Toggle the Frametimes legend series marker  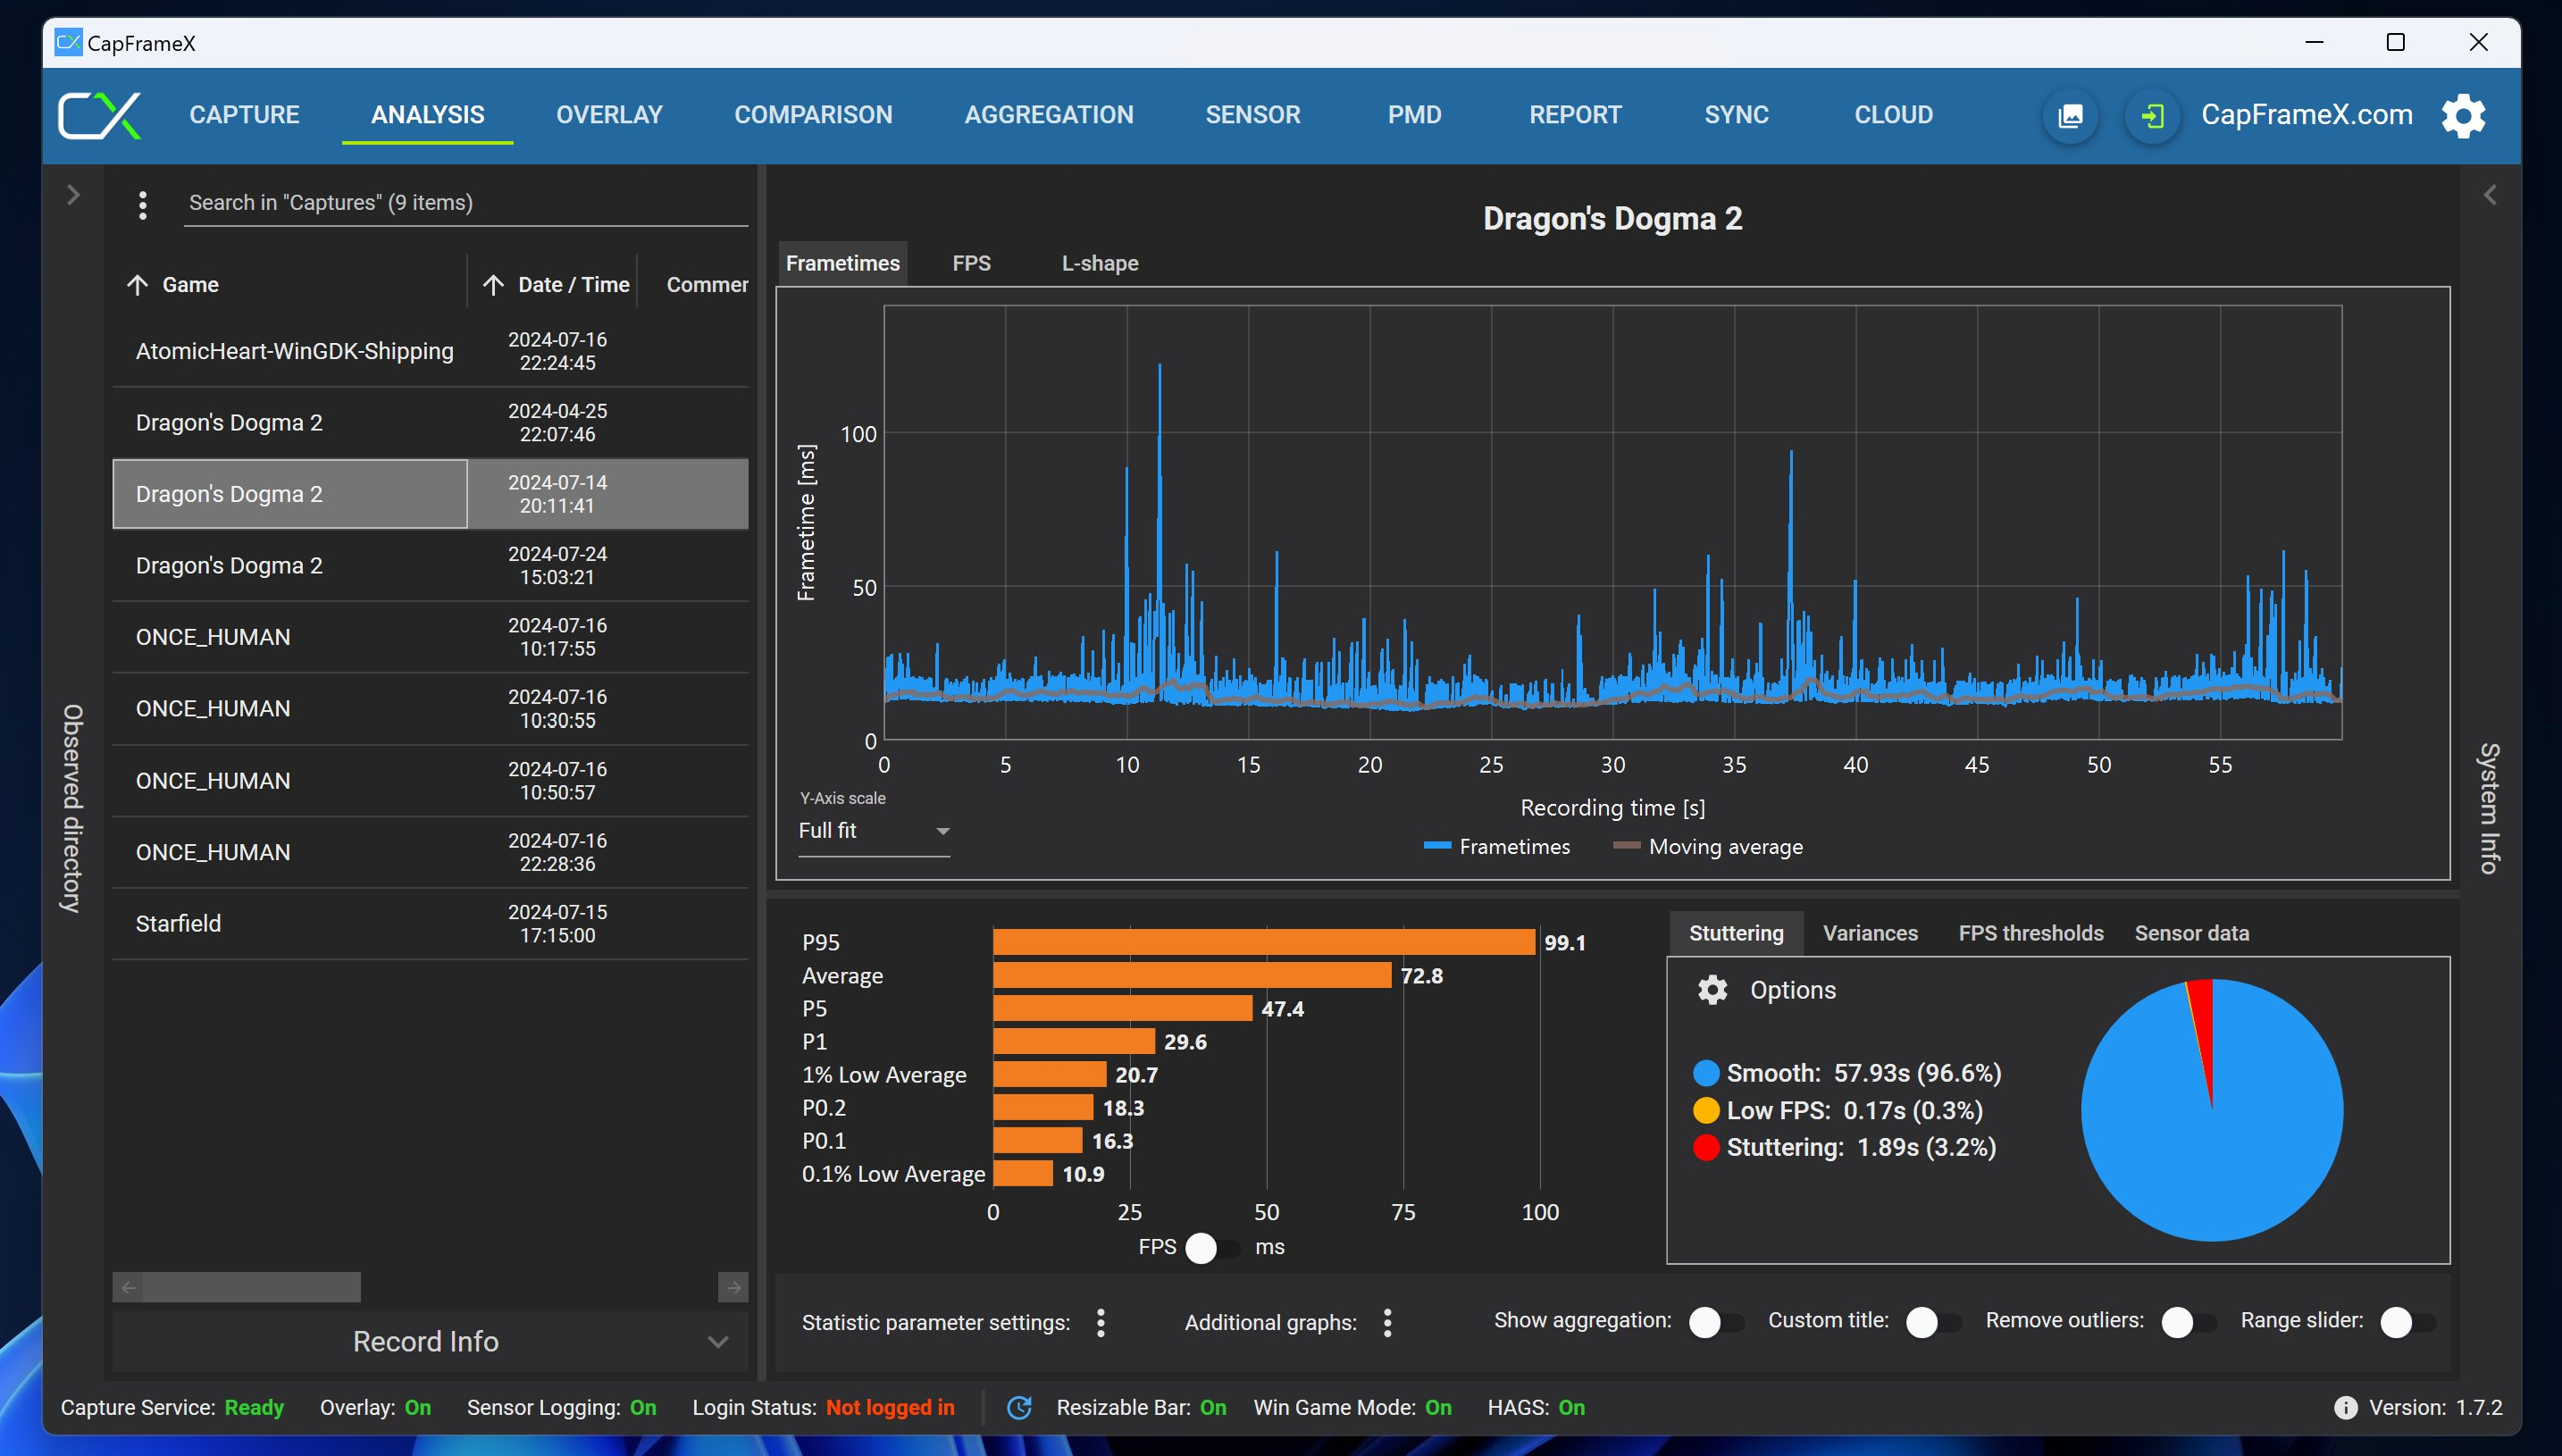1437,846
